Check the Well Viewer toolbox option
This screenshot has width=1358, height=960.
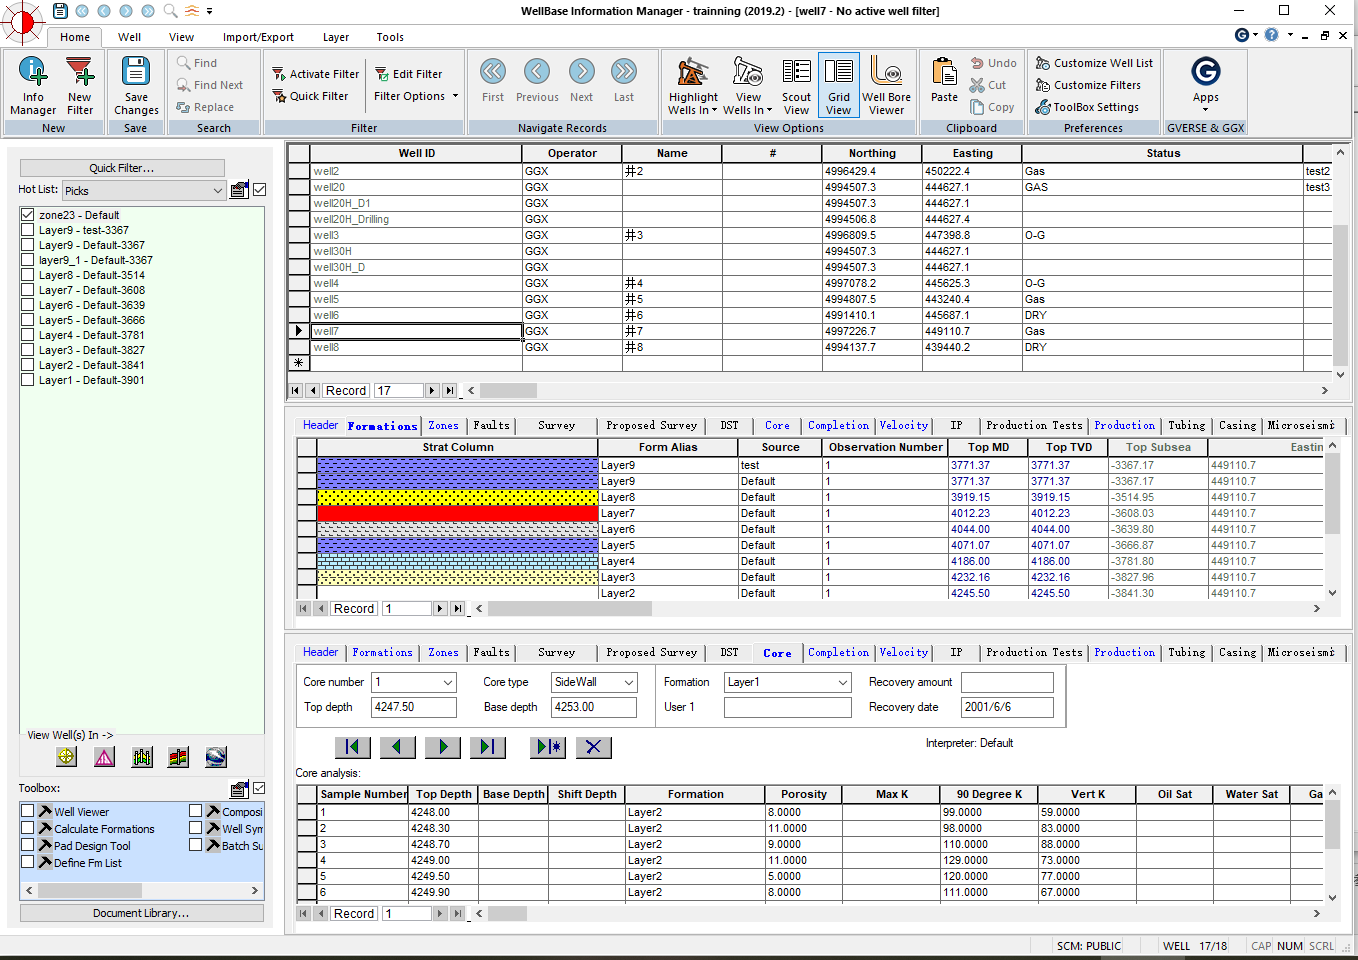[28, 811]
